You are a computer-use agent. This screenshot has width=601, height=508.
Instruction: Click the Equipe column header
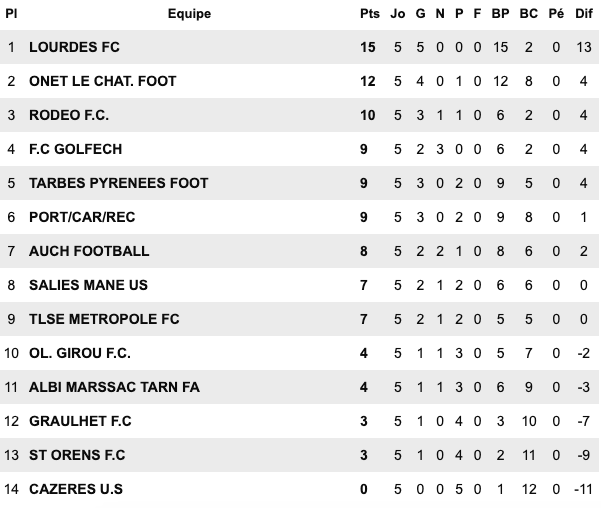pos(189,14)
